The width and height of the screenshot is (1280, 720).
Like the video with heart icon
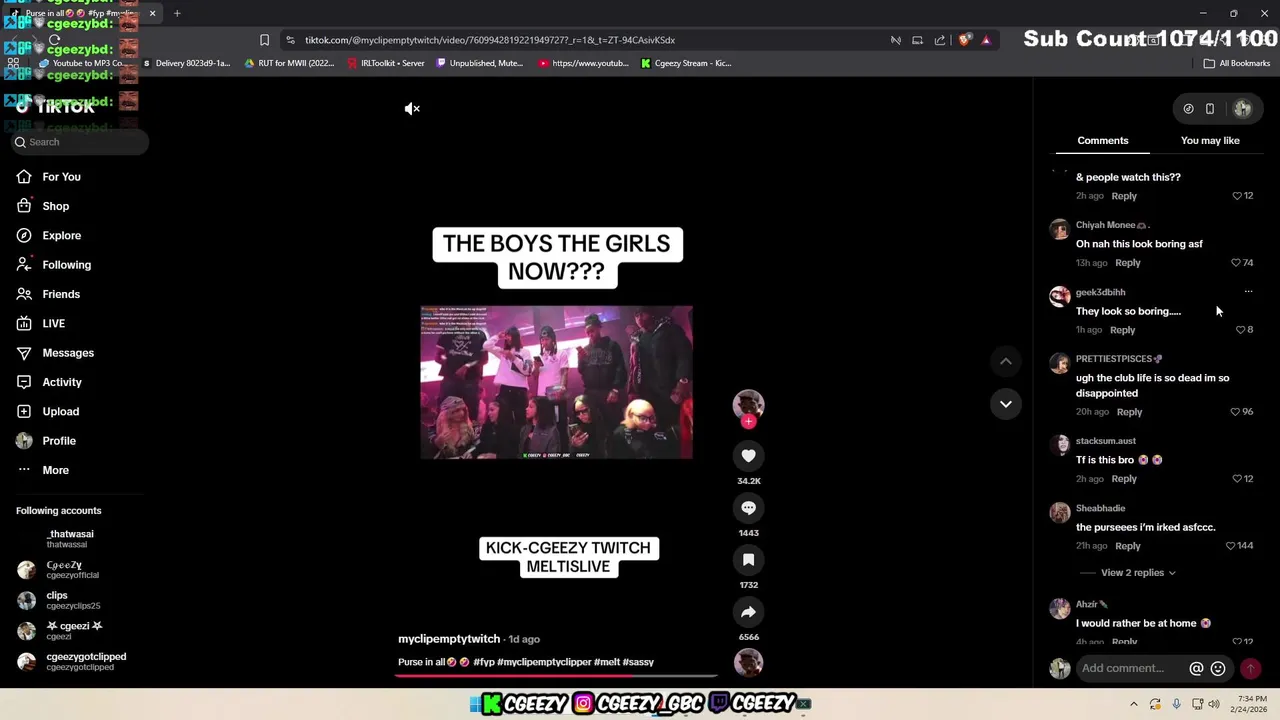coord(748,456)
